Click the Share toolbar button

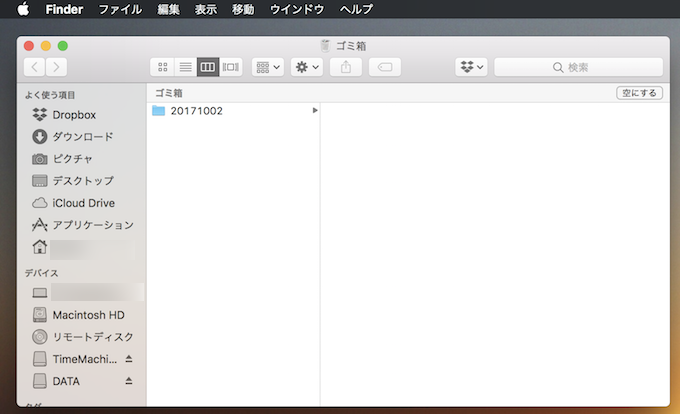(346, 67)
